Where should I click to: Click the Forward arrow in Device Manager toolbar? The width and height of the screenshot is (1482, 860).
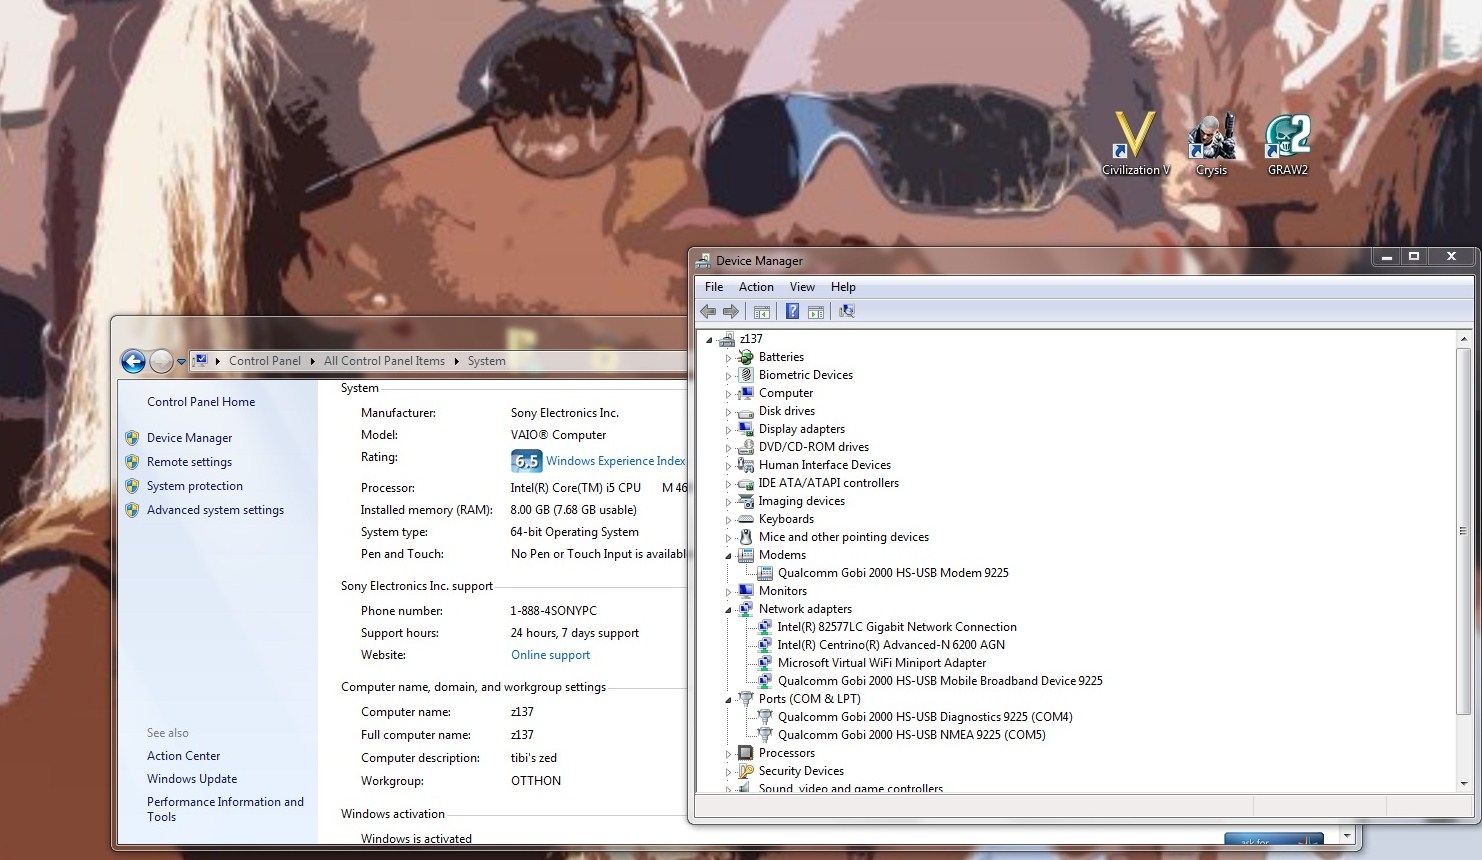click(731, 312)
